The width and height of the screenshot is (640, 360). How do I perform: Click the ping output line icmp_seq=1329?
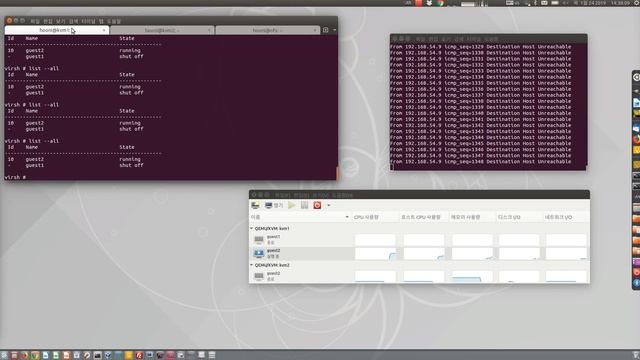coord(480,47)
